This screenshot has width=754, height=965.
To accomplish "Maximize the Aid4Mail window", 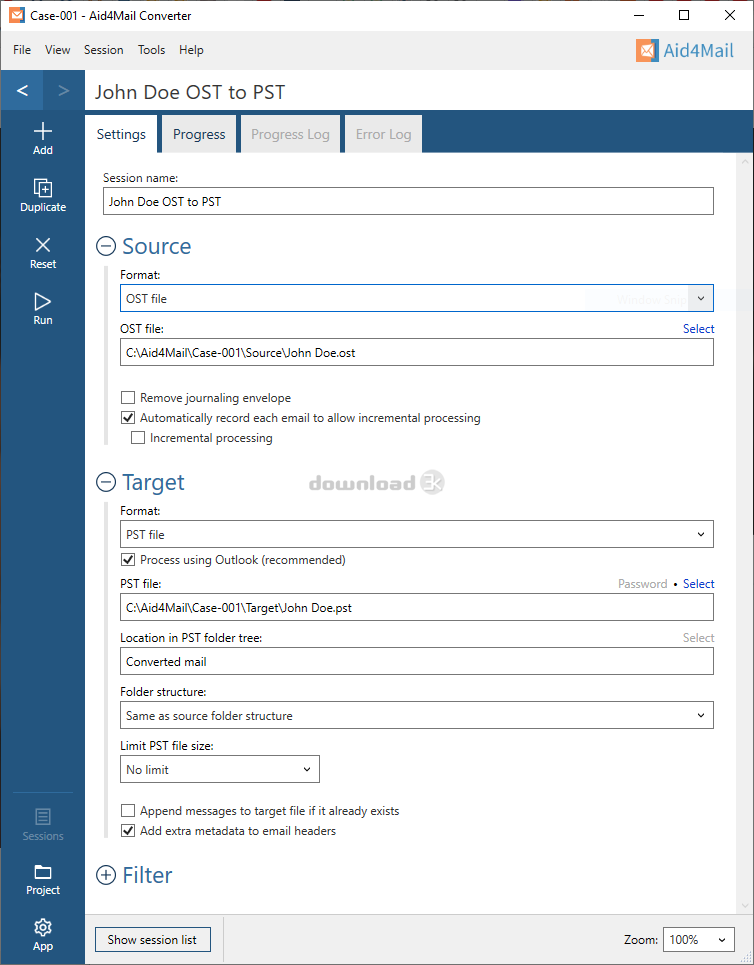I will point(684,15).
